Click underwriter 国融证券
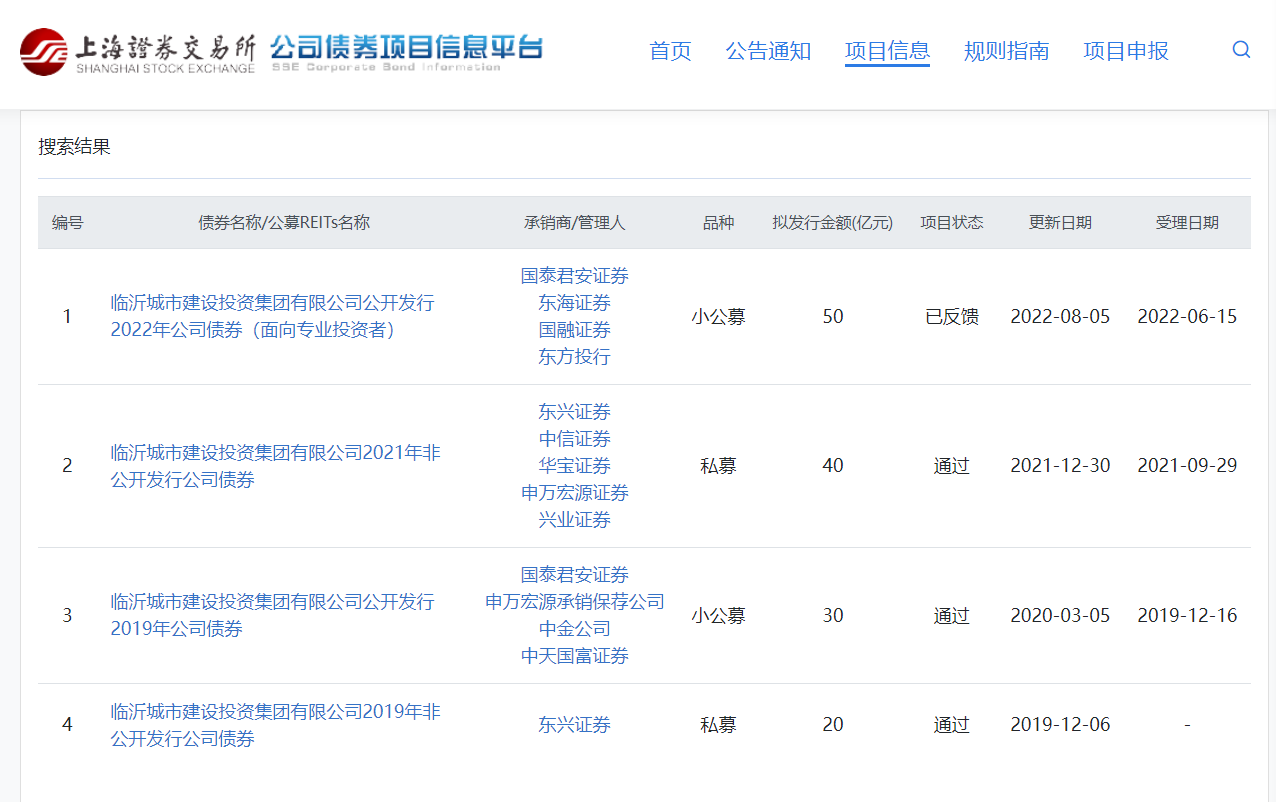The width and height of the screenshot is (1276, 802). 574,330
